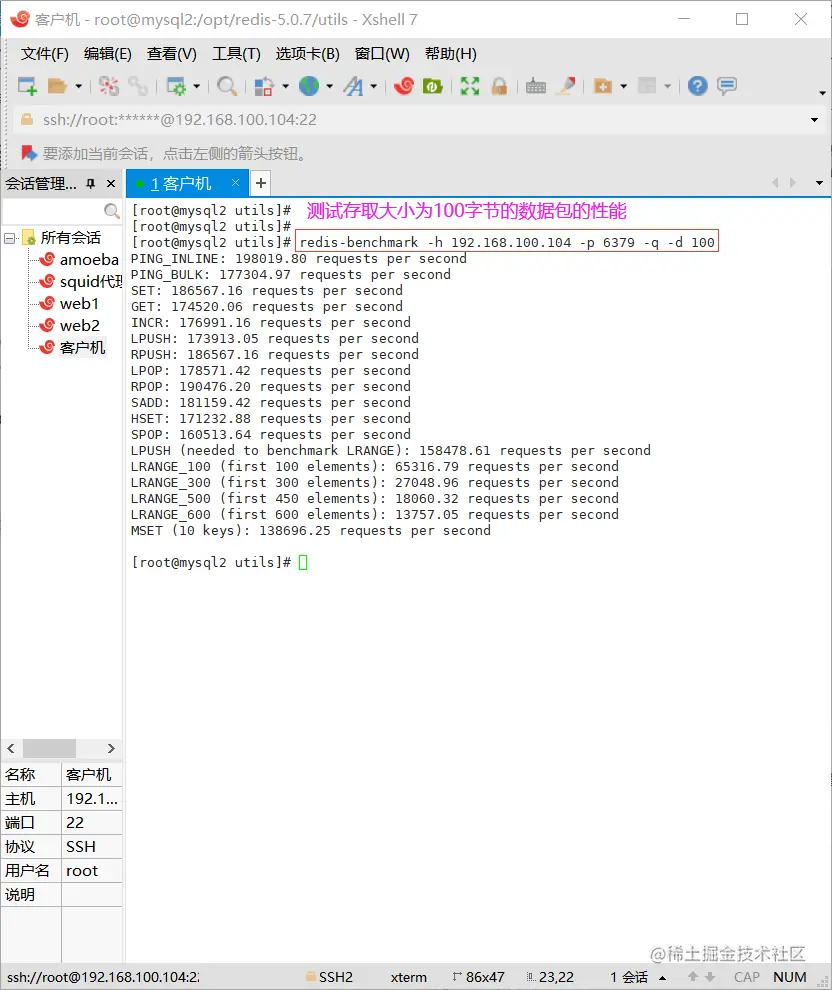The image size is (832, 990).
Task: Select the 客户机 session in tree
Action: (82, 348)
